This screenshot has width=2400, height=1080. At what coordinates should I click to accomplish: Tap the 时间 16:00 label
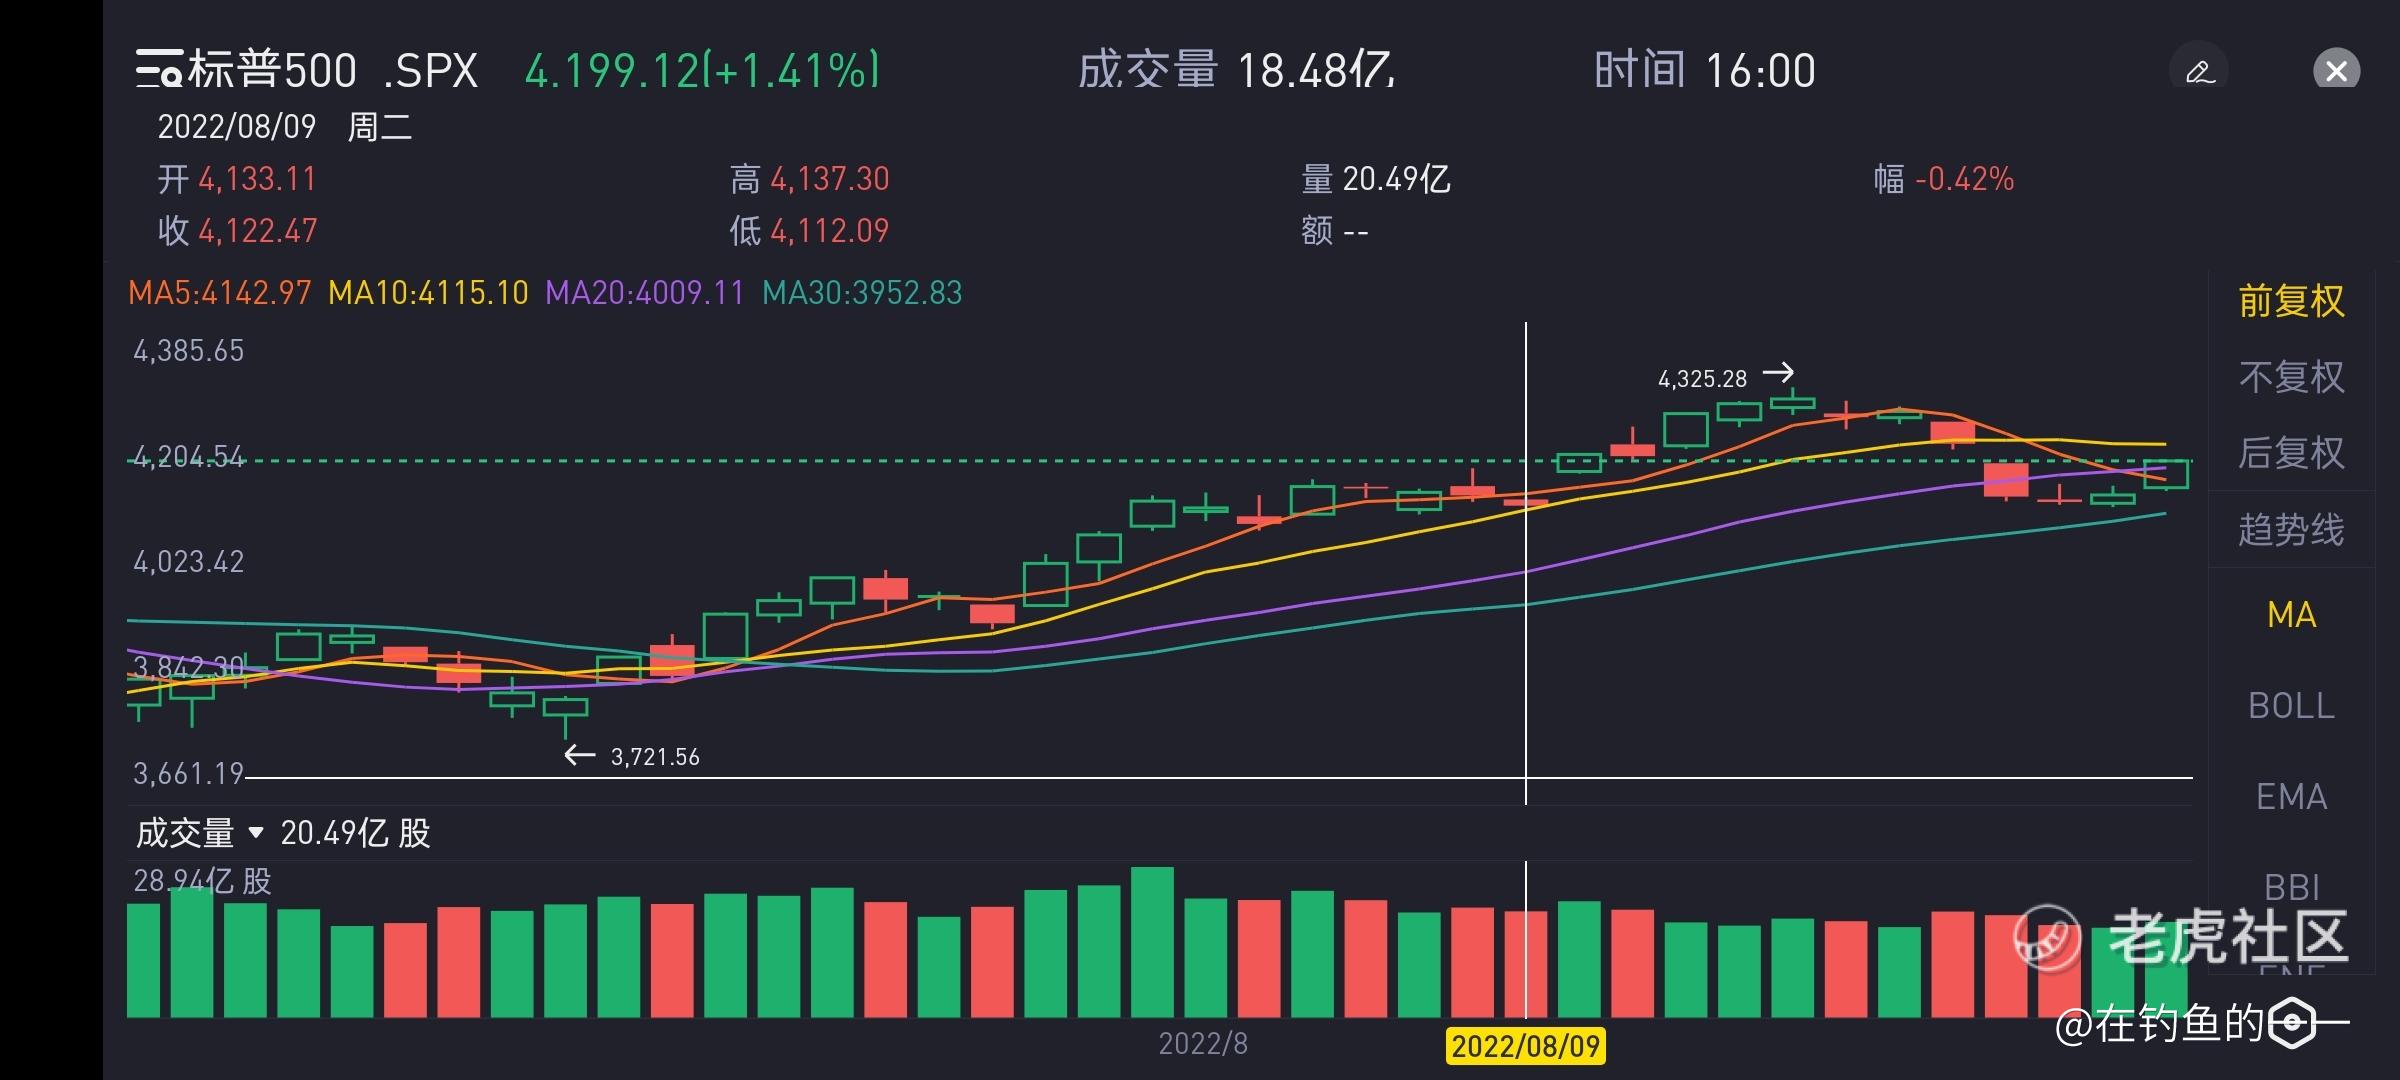coord(1705,70)
